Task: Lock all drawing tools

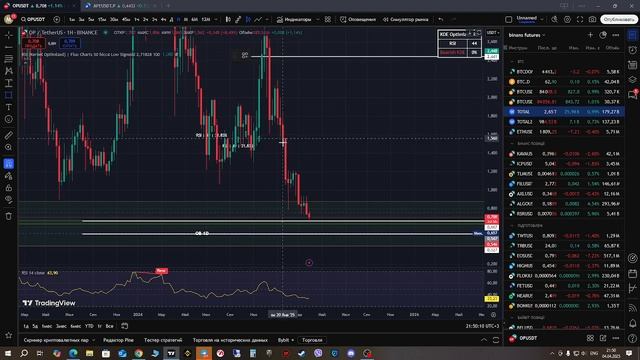Action: 9,188
